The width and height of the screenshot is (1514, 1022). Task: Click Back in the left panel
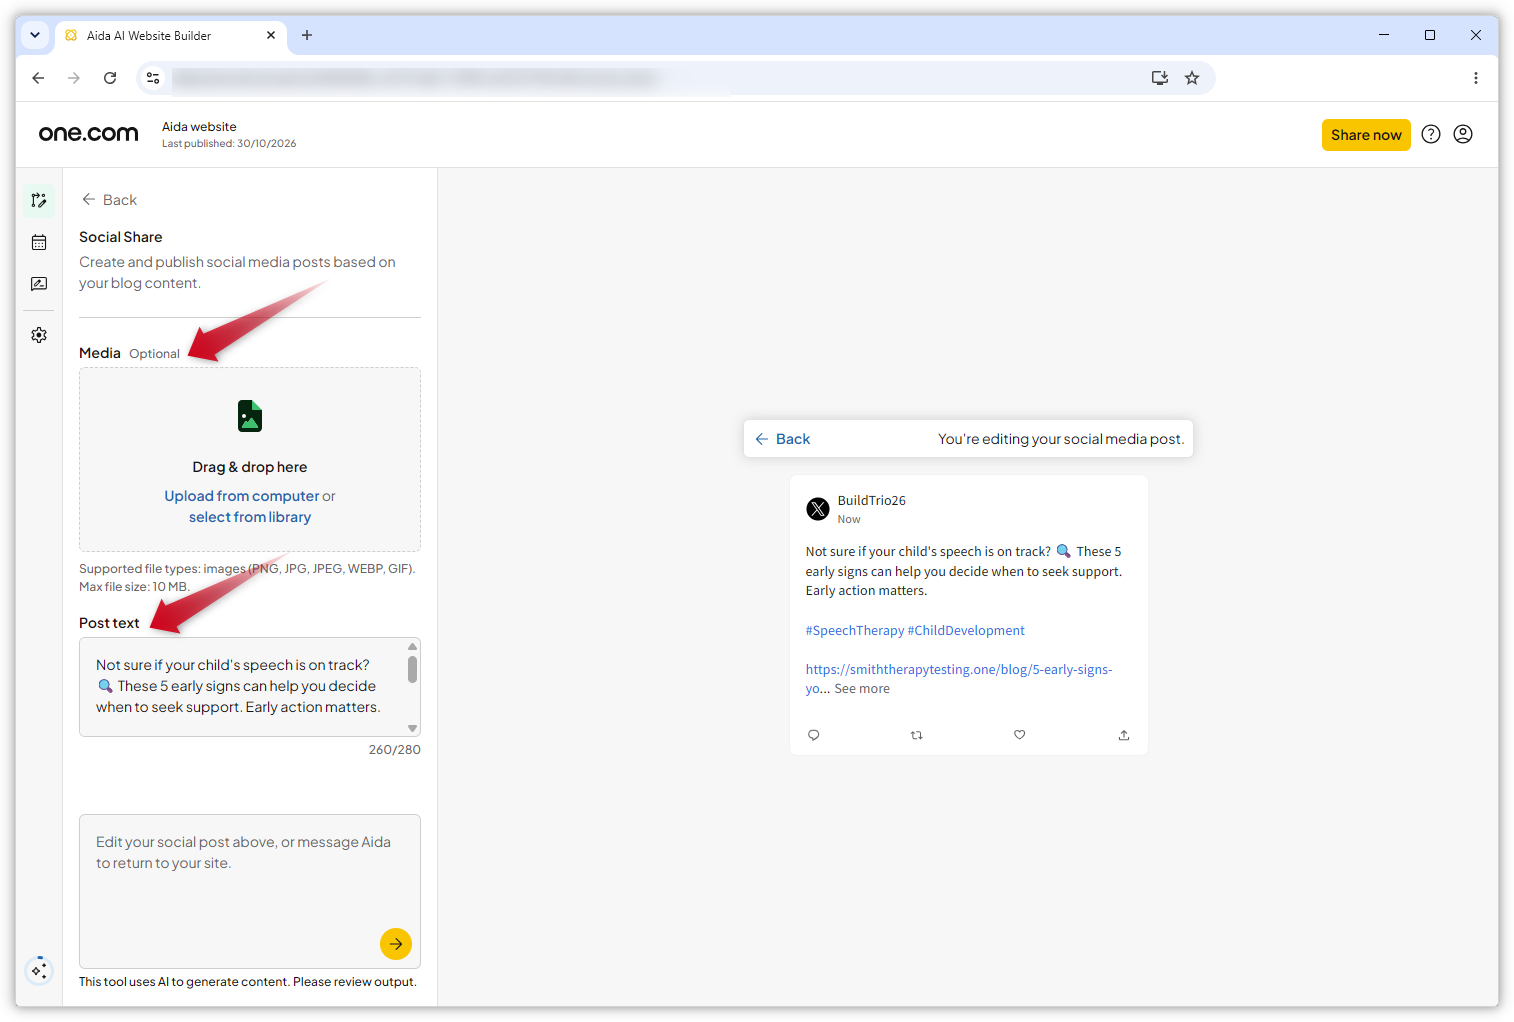pos(110,200)
